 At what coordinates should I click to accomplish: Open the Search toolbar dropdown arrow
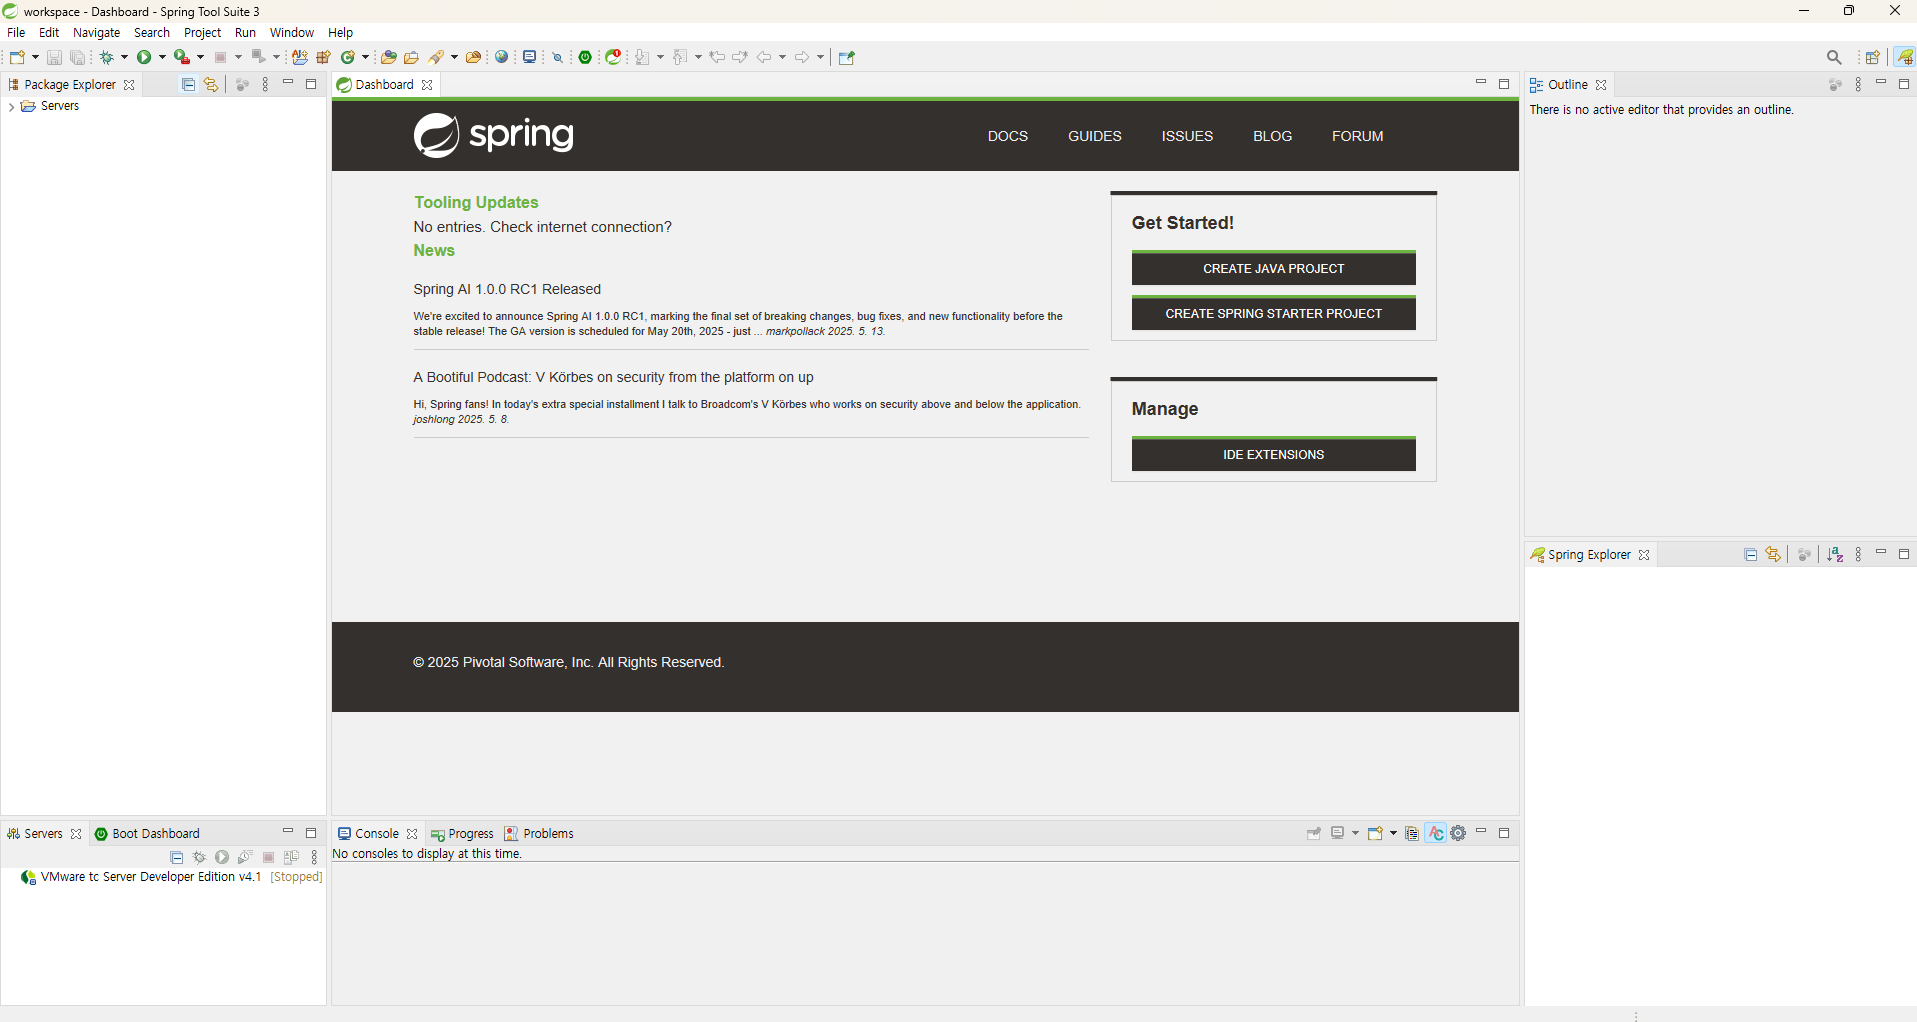coord(454,57)
